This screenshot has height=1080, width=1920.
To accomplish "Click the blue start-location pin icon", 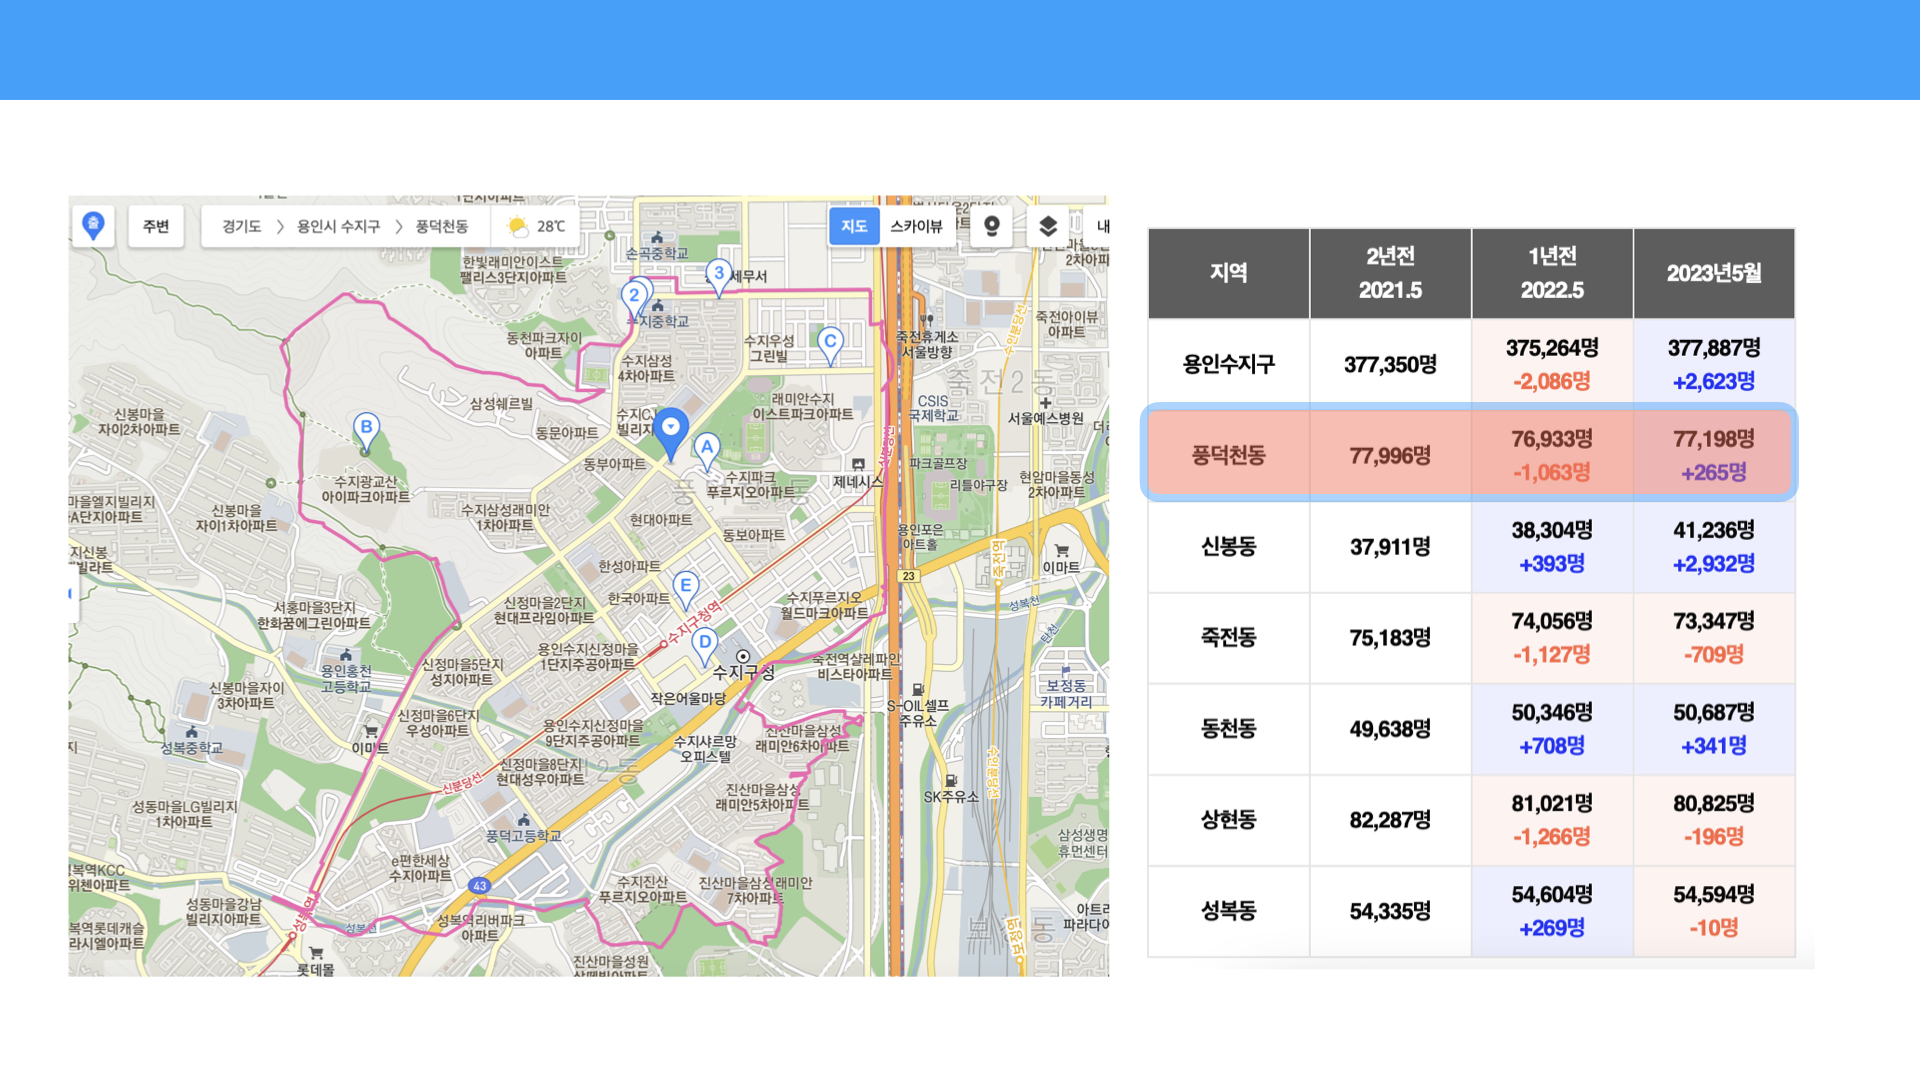I will coord(93,225).
